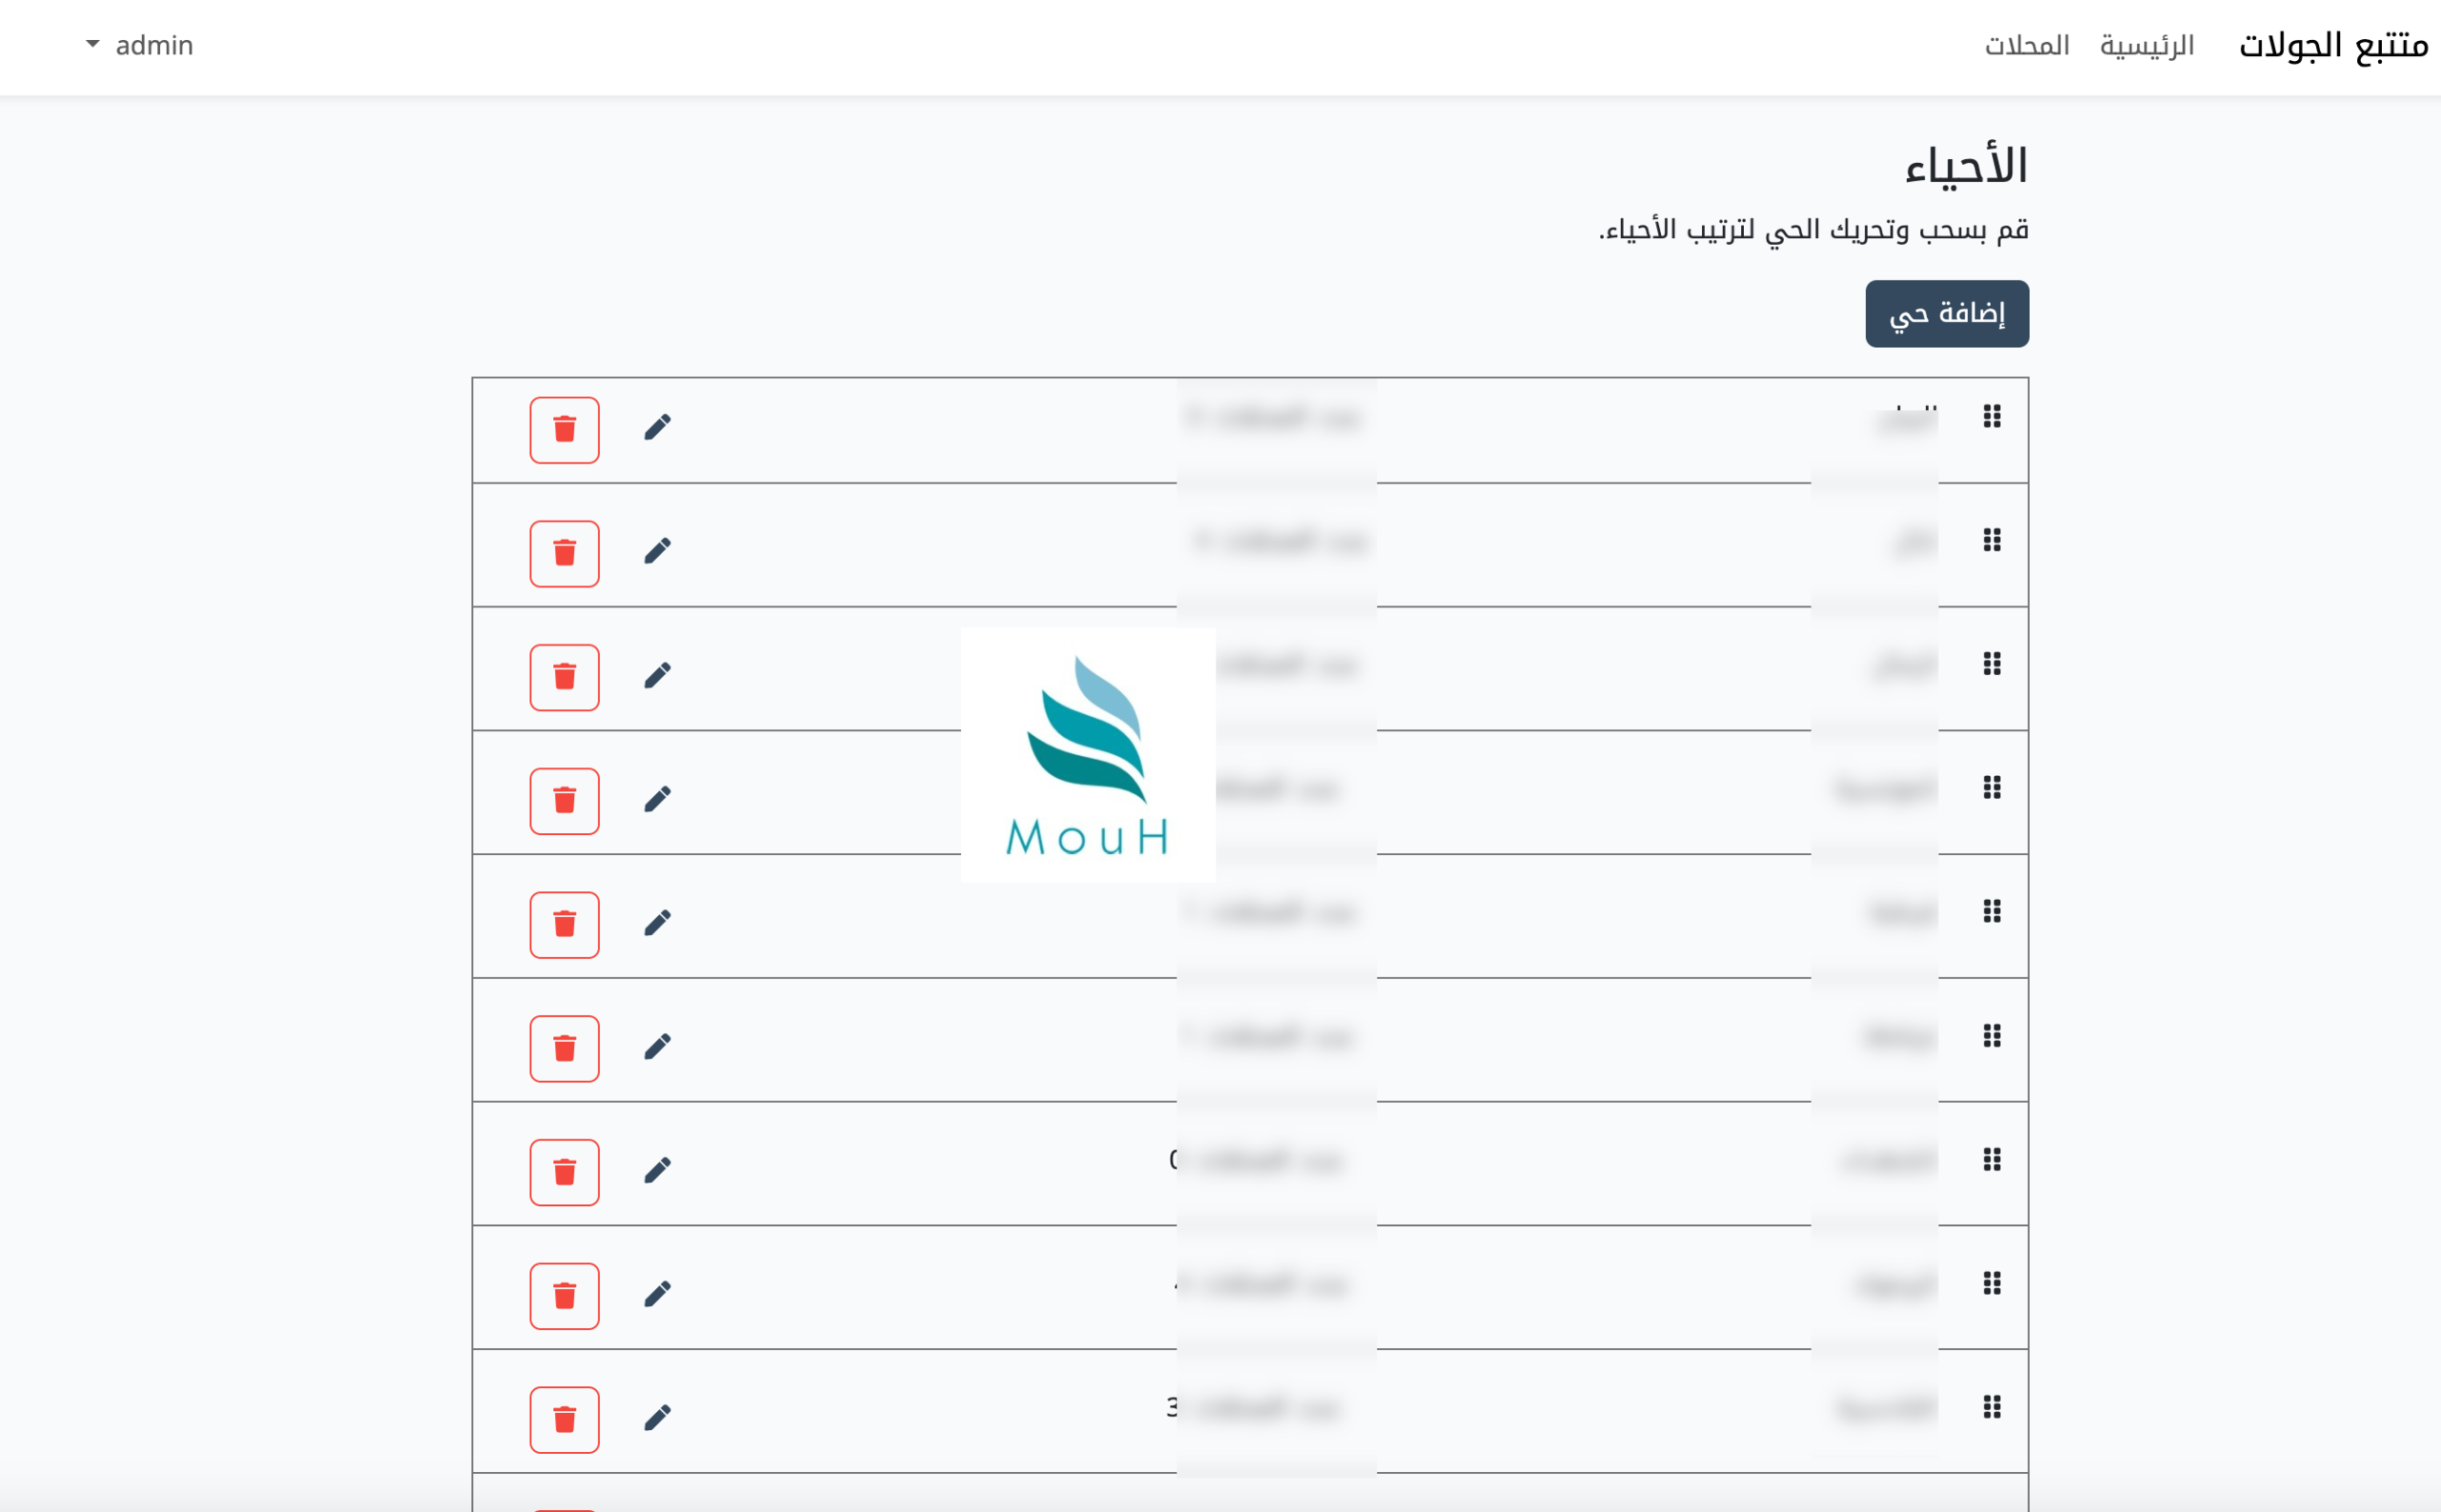Edit the second row via pencil icon
This screenshot has height=1512, width=2441.
(657, 552)
